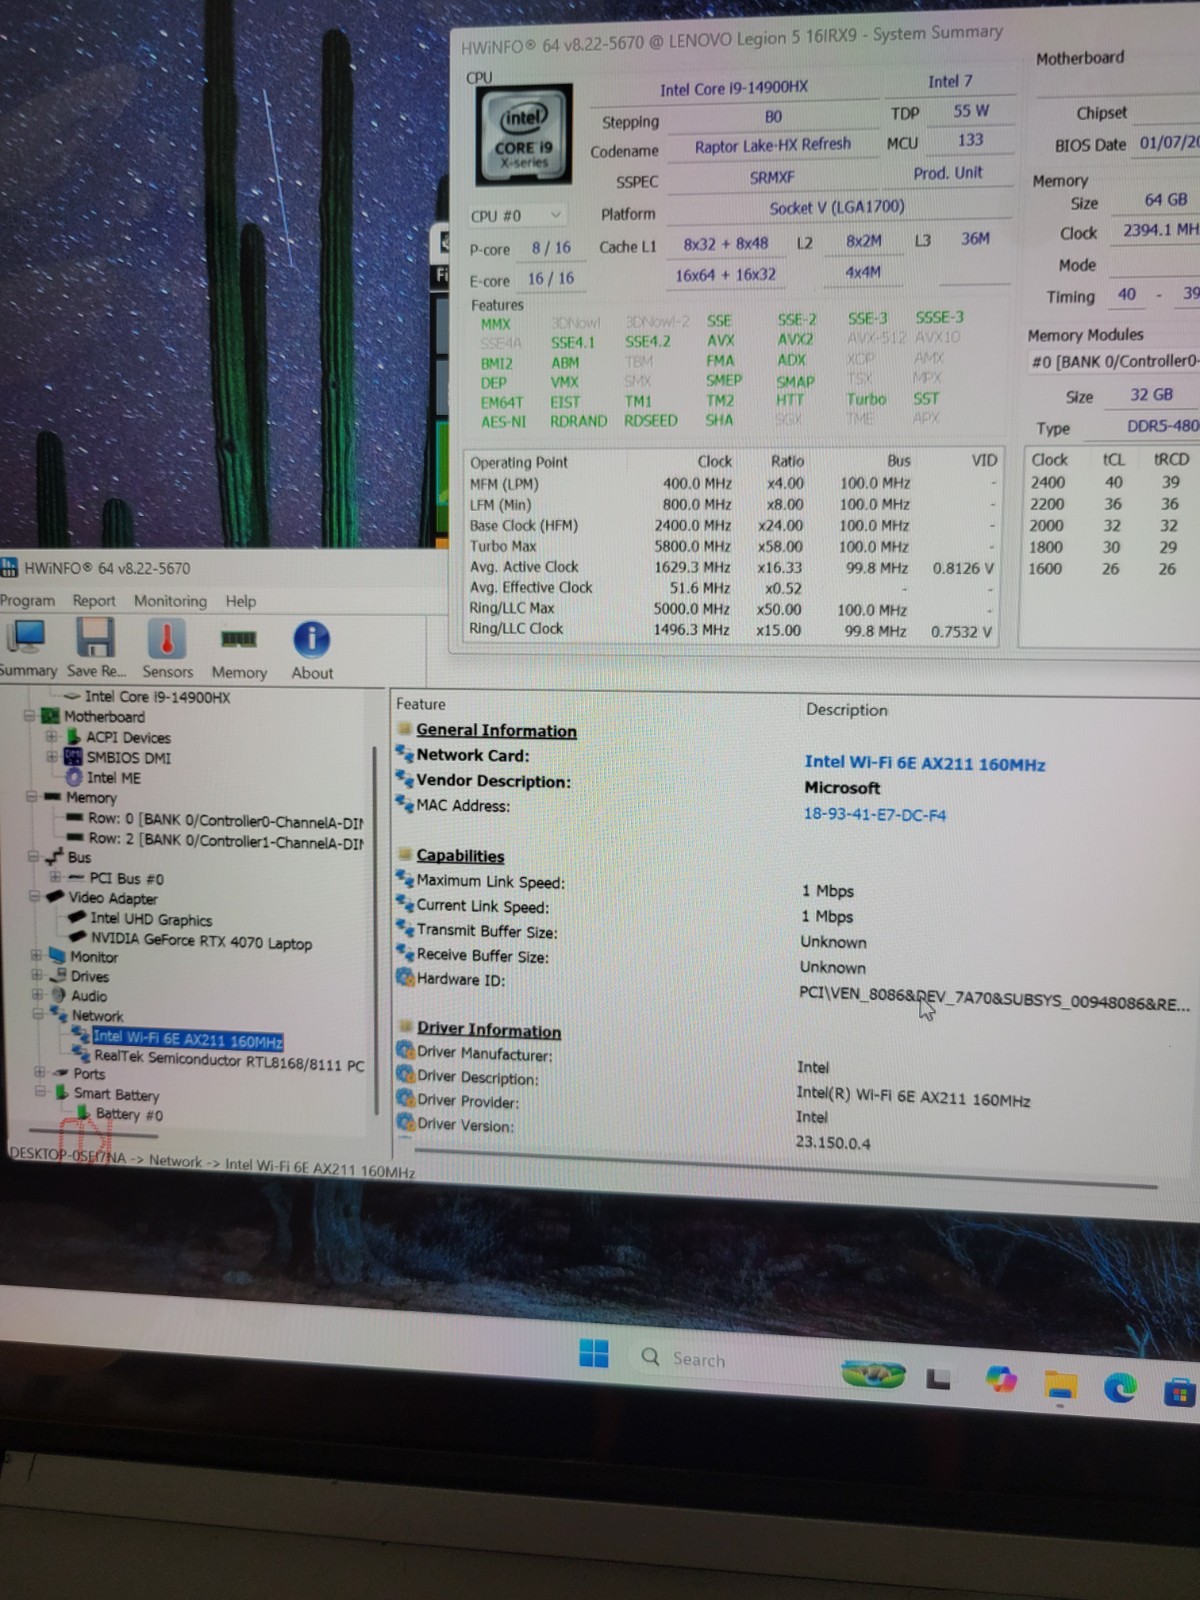The width and height of the screenshot is (1200, 1600).
Task: Expand the SMBIOS DMI node
Action: 51,757
